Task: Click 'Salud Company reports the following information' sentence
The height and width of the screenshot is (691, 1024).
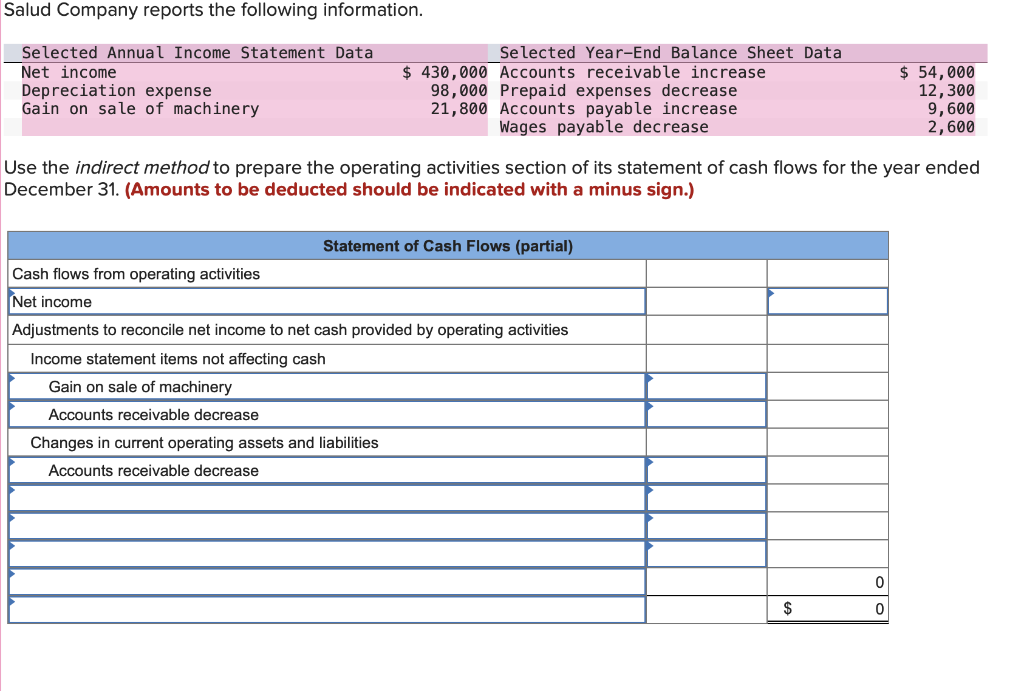Action: (214, 10)
